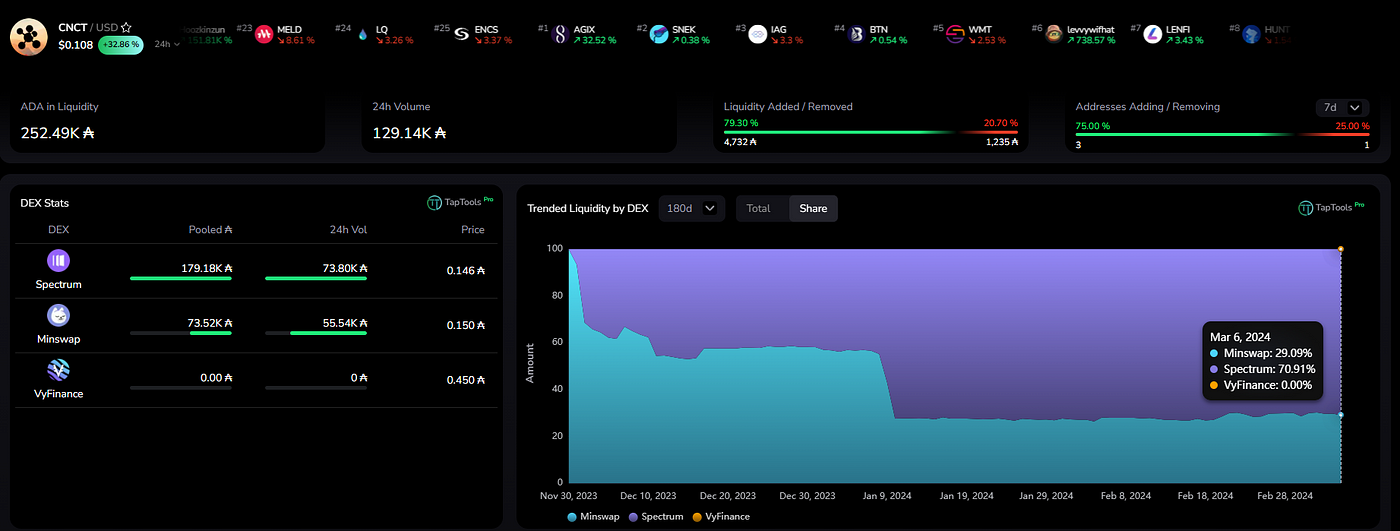The height and width of the screenshot is (531, 1400).
Task: Click the 20.70 % removed percentage
Action: (x=1002, y=122)
